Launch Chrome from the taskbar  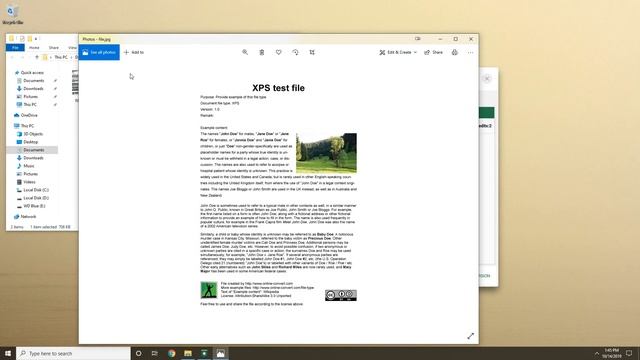(171, 353)
